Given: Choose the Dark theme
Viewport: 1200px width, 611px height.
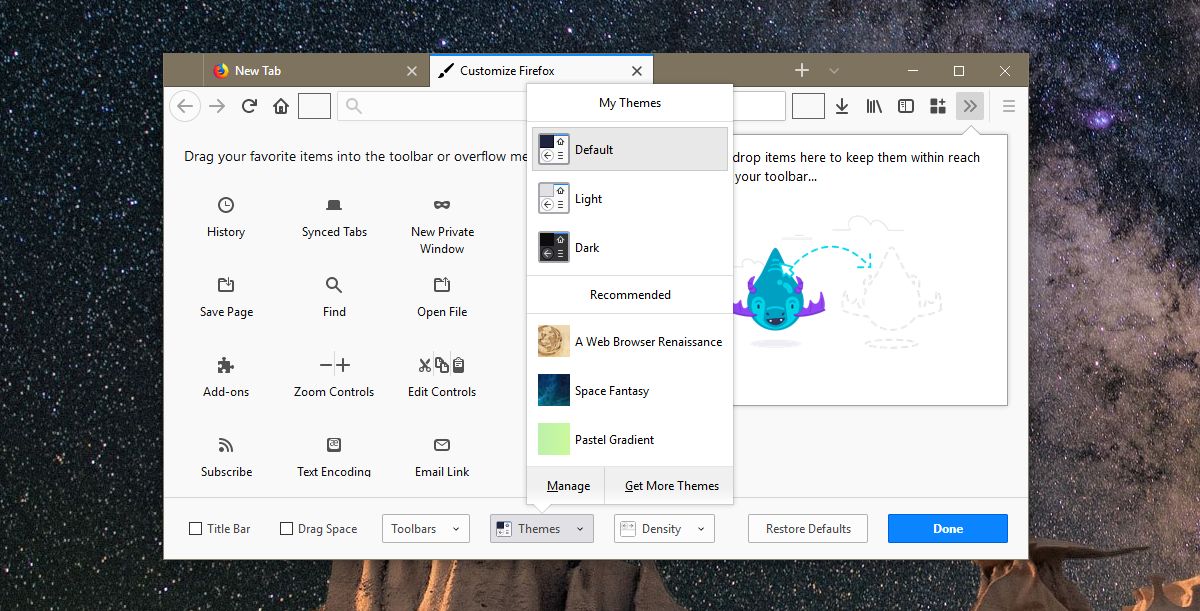Looking at the screenshot, I should [x=630, y=247].
